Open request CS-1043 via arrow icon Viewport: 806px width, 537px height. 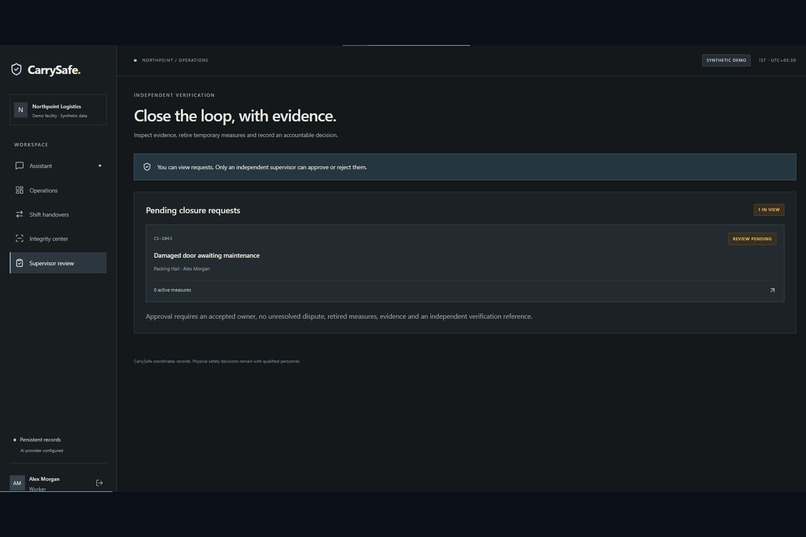[x=772, y=290]
